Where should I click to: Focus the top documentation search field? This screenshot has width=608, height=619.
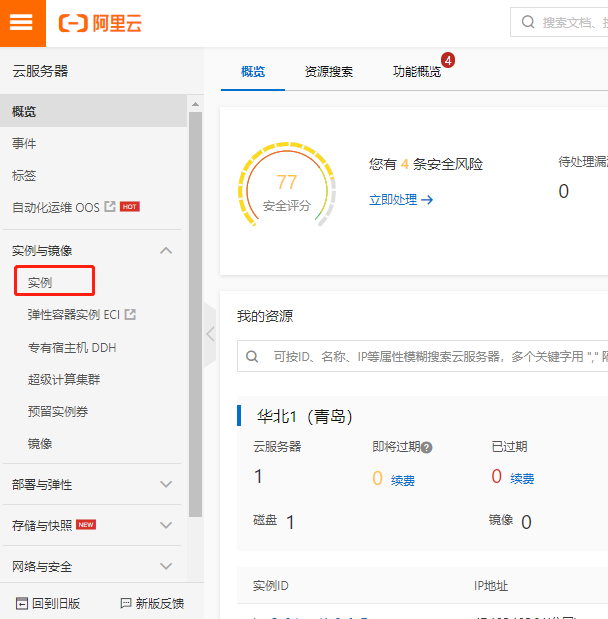(559, 22)
